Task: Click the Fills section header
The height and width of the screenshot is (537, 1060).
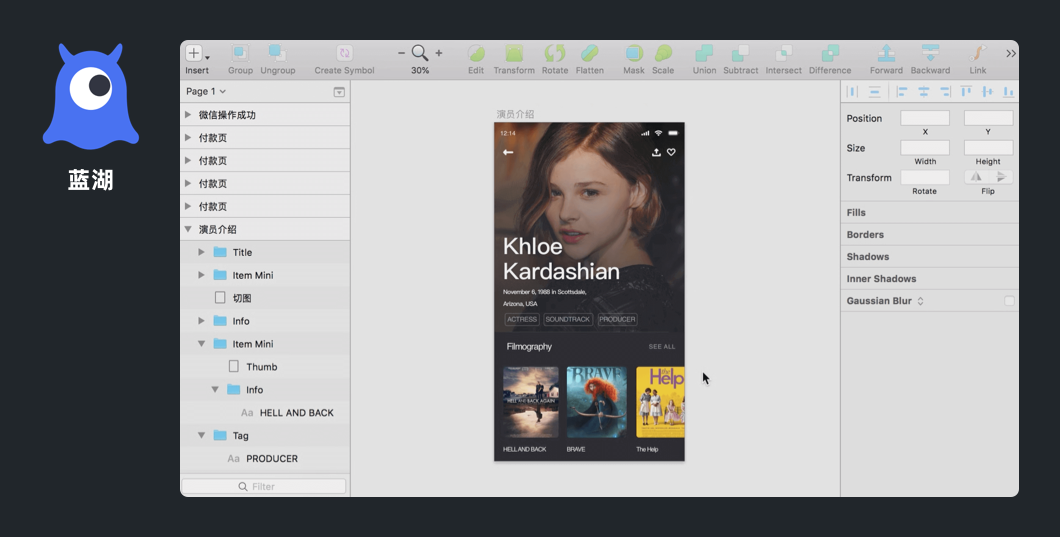Action: click(930, 212)
